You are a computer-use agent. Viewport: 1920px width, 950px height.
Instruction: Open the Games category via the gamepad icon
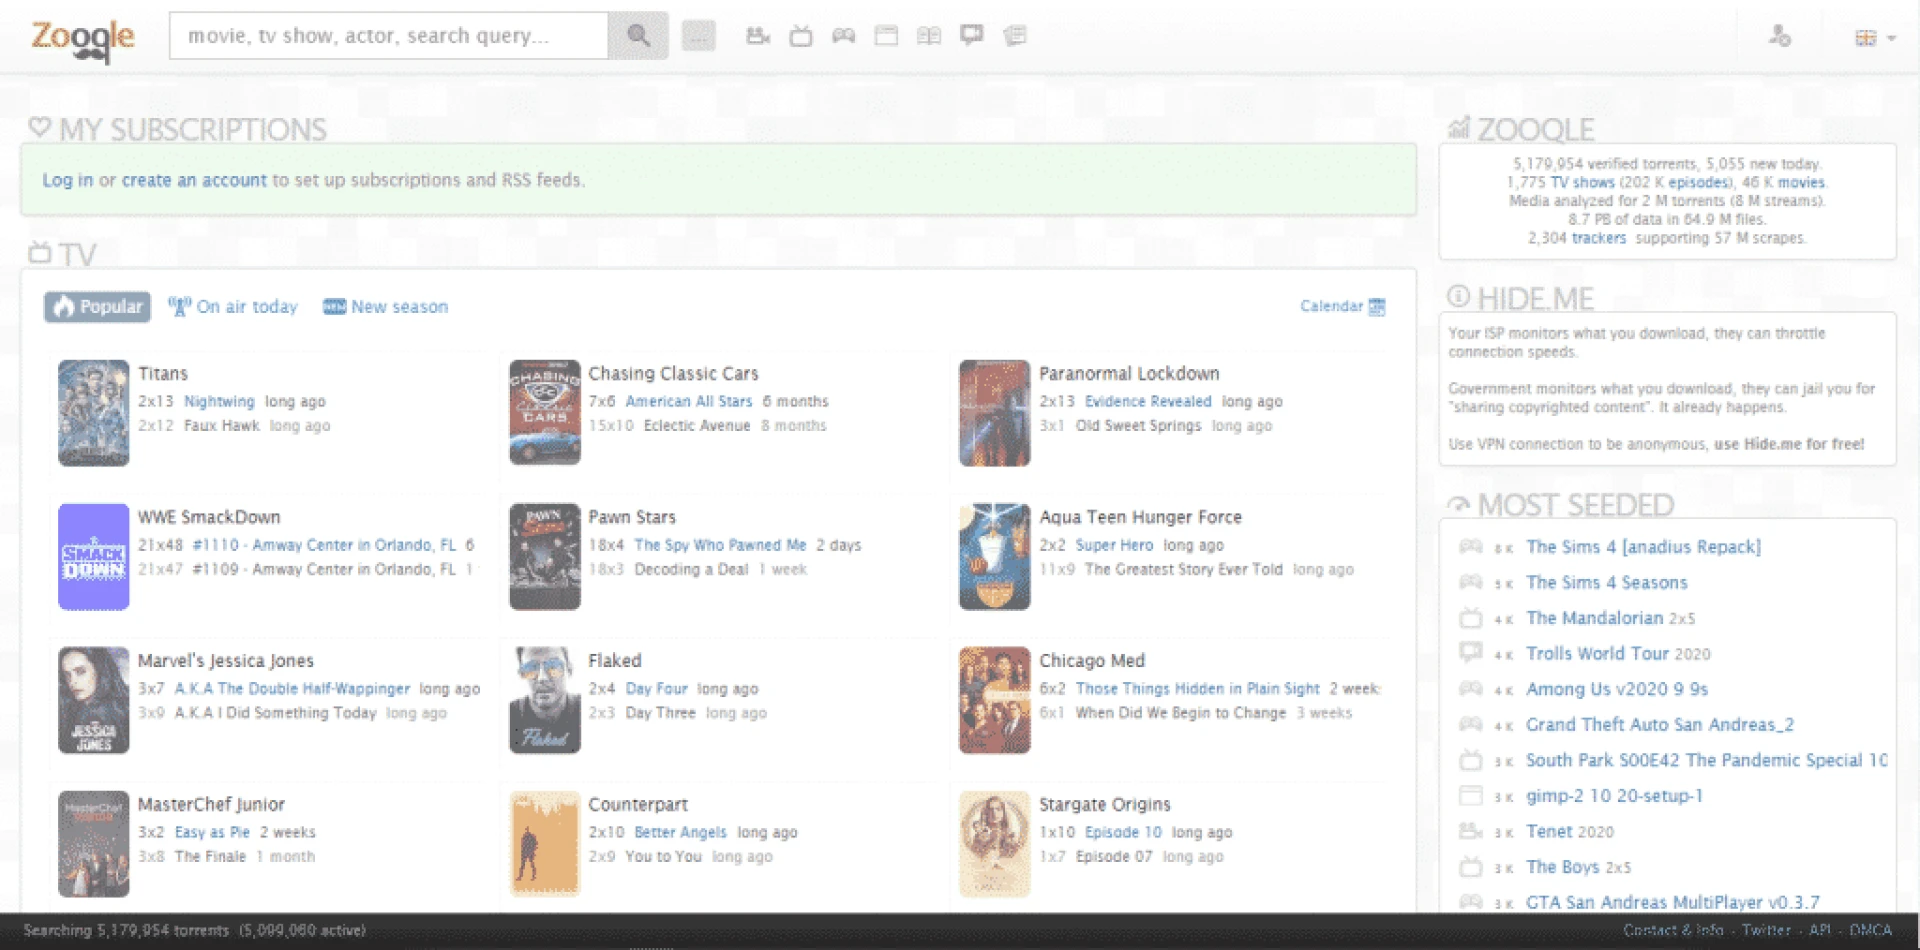pos(843,35)
